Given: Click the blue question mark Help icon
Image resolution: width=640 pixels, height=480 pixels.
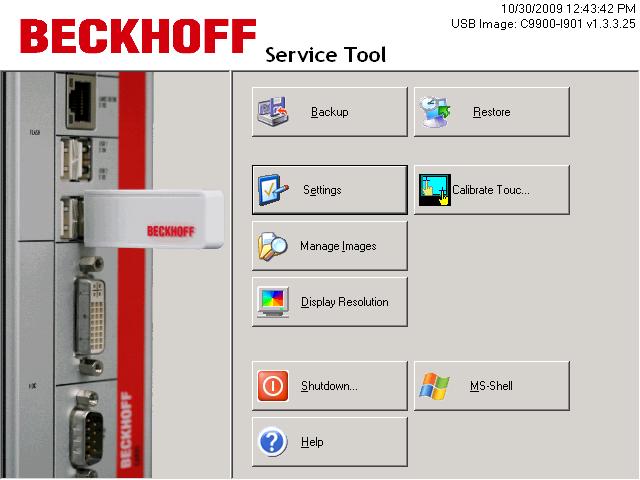Looking at the screenshot, I should pyautogui.click(x=273, y=442).
